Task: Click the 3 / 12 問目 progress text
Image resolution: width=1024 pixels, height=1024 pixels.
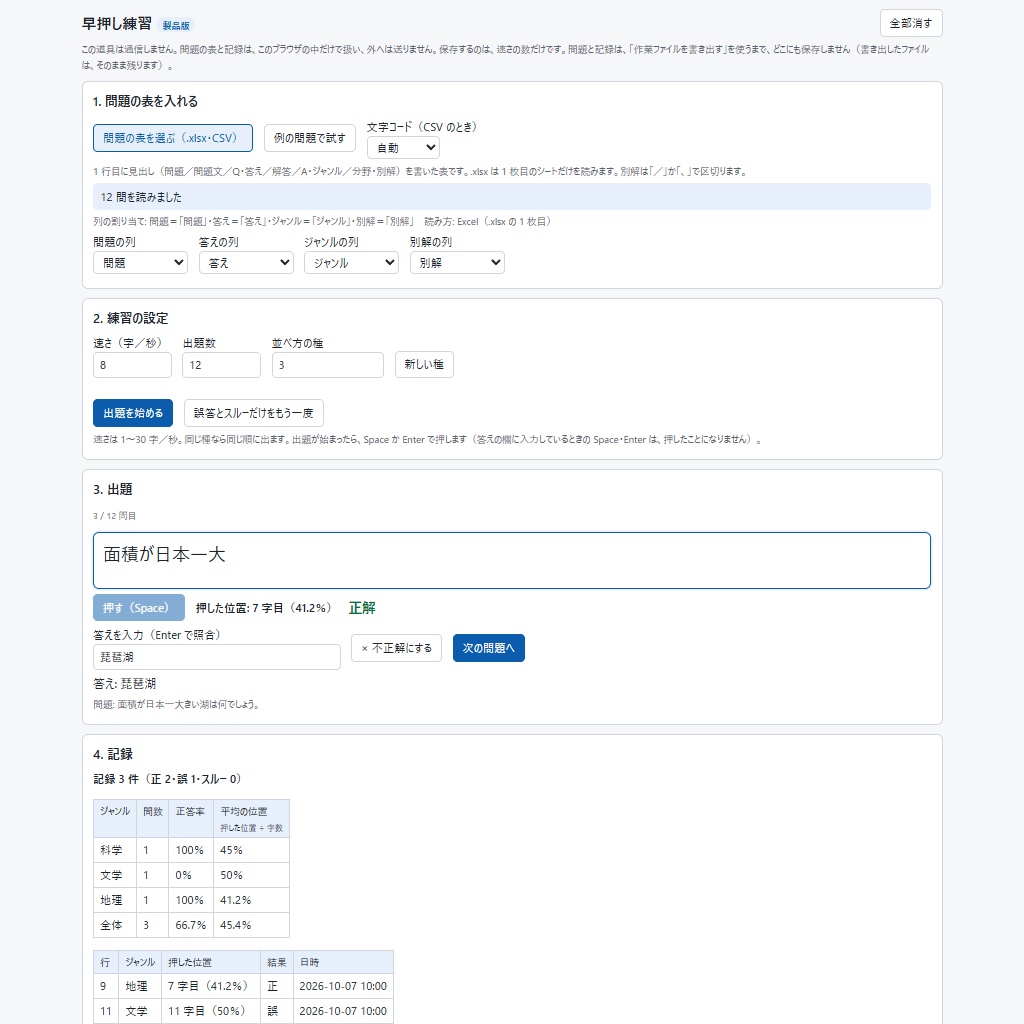Action: (114, 516)
